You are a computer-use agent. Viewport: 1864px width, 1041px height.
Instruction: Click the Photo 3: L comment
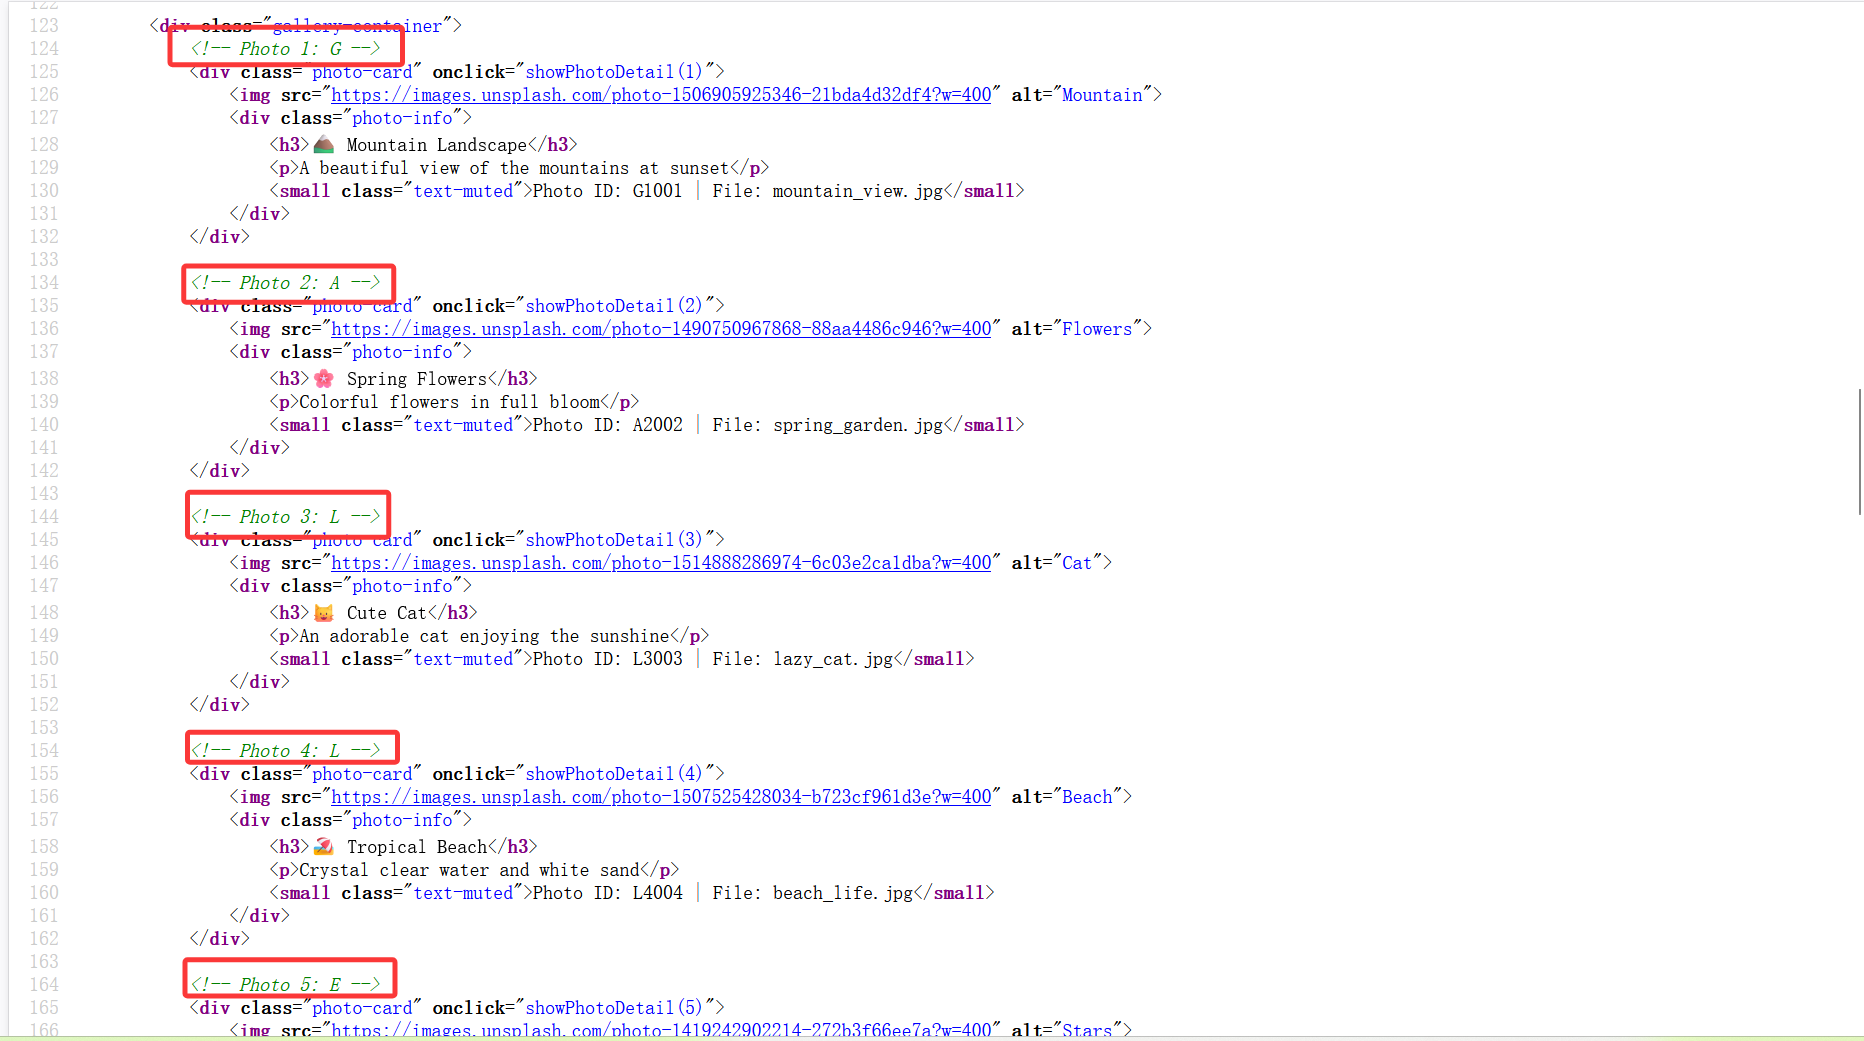click(x=285, y=517)
